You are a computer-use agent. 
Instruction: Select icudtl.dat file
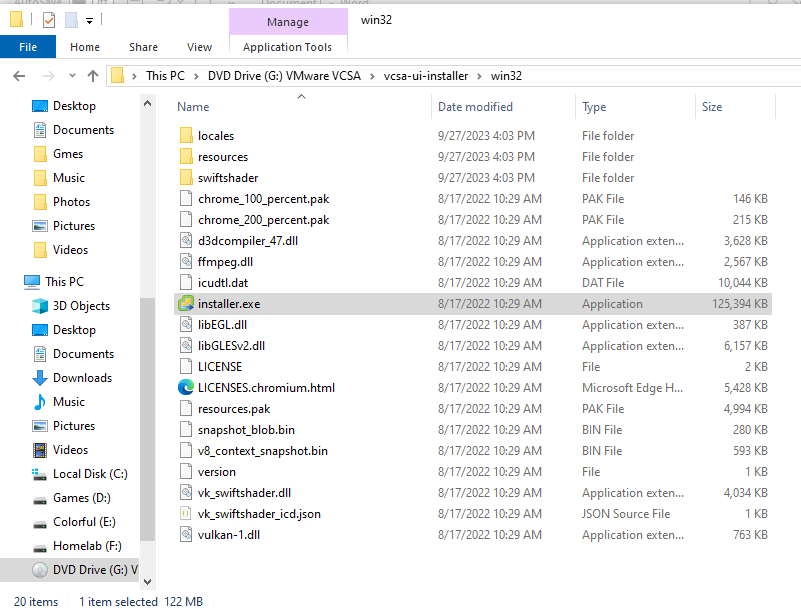(x=473, y=282)
